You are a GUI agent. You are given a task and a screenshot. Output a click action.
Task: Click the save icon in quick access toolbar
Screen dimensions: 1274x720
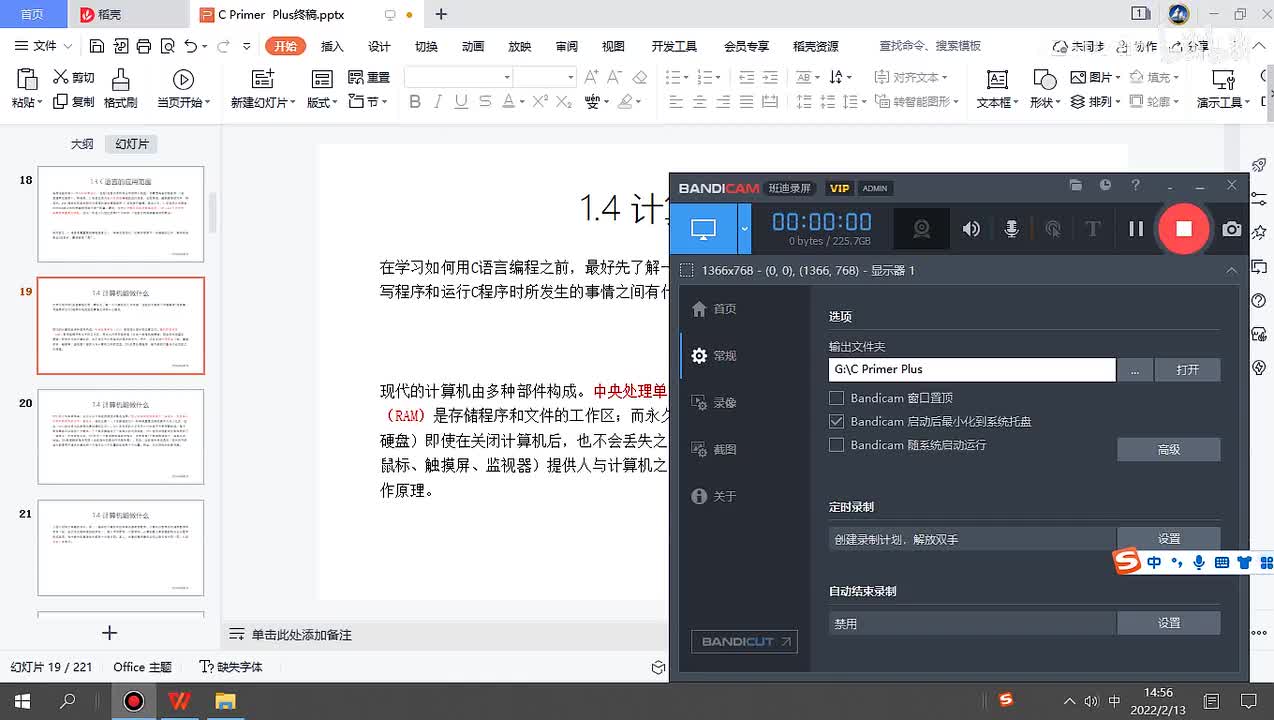97,46
